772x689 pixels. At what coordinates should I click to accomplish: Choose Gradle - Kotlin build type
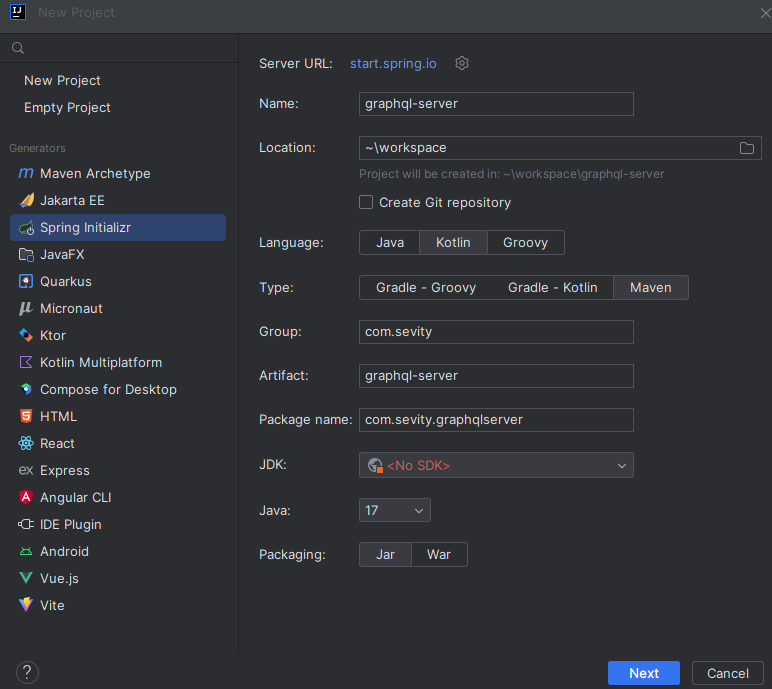552,288
